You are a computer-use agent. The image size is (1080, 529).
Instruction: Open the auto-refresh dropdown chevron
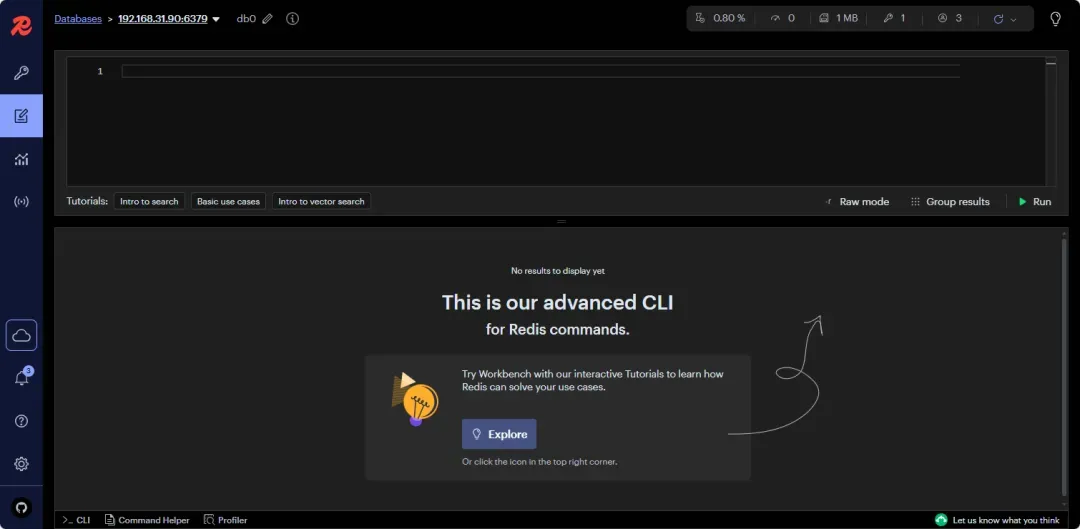tap(1013, 20)
